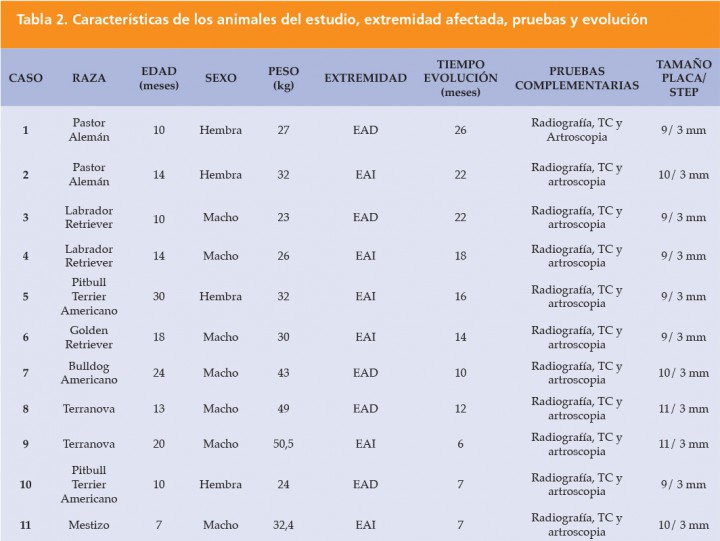Select the PESO (kg) column header

(283, 78)
